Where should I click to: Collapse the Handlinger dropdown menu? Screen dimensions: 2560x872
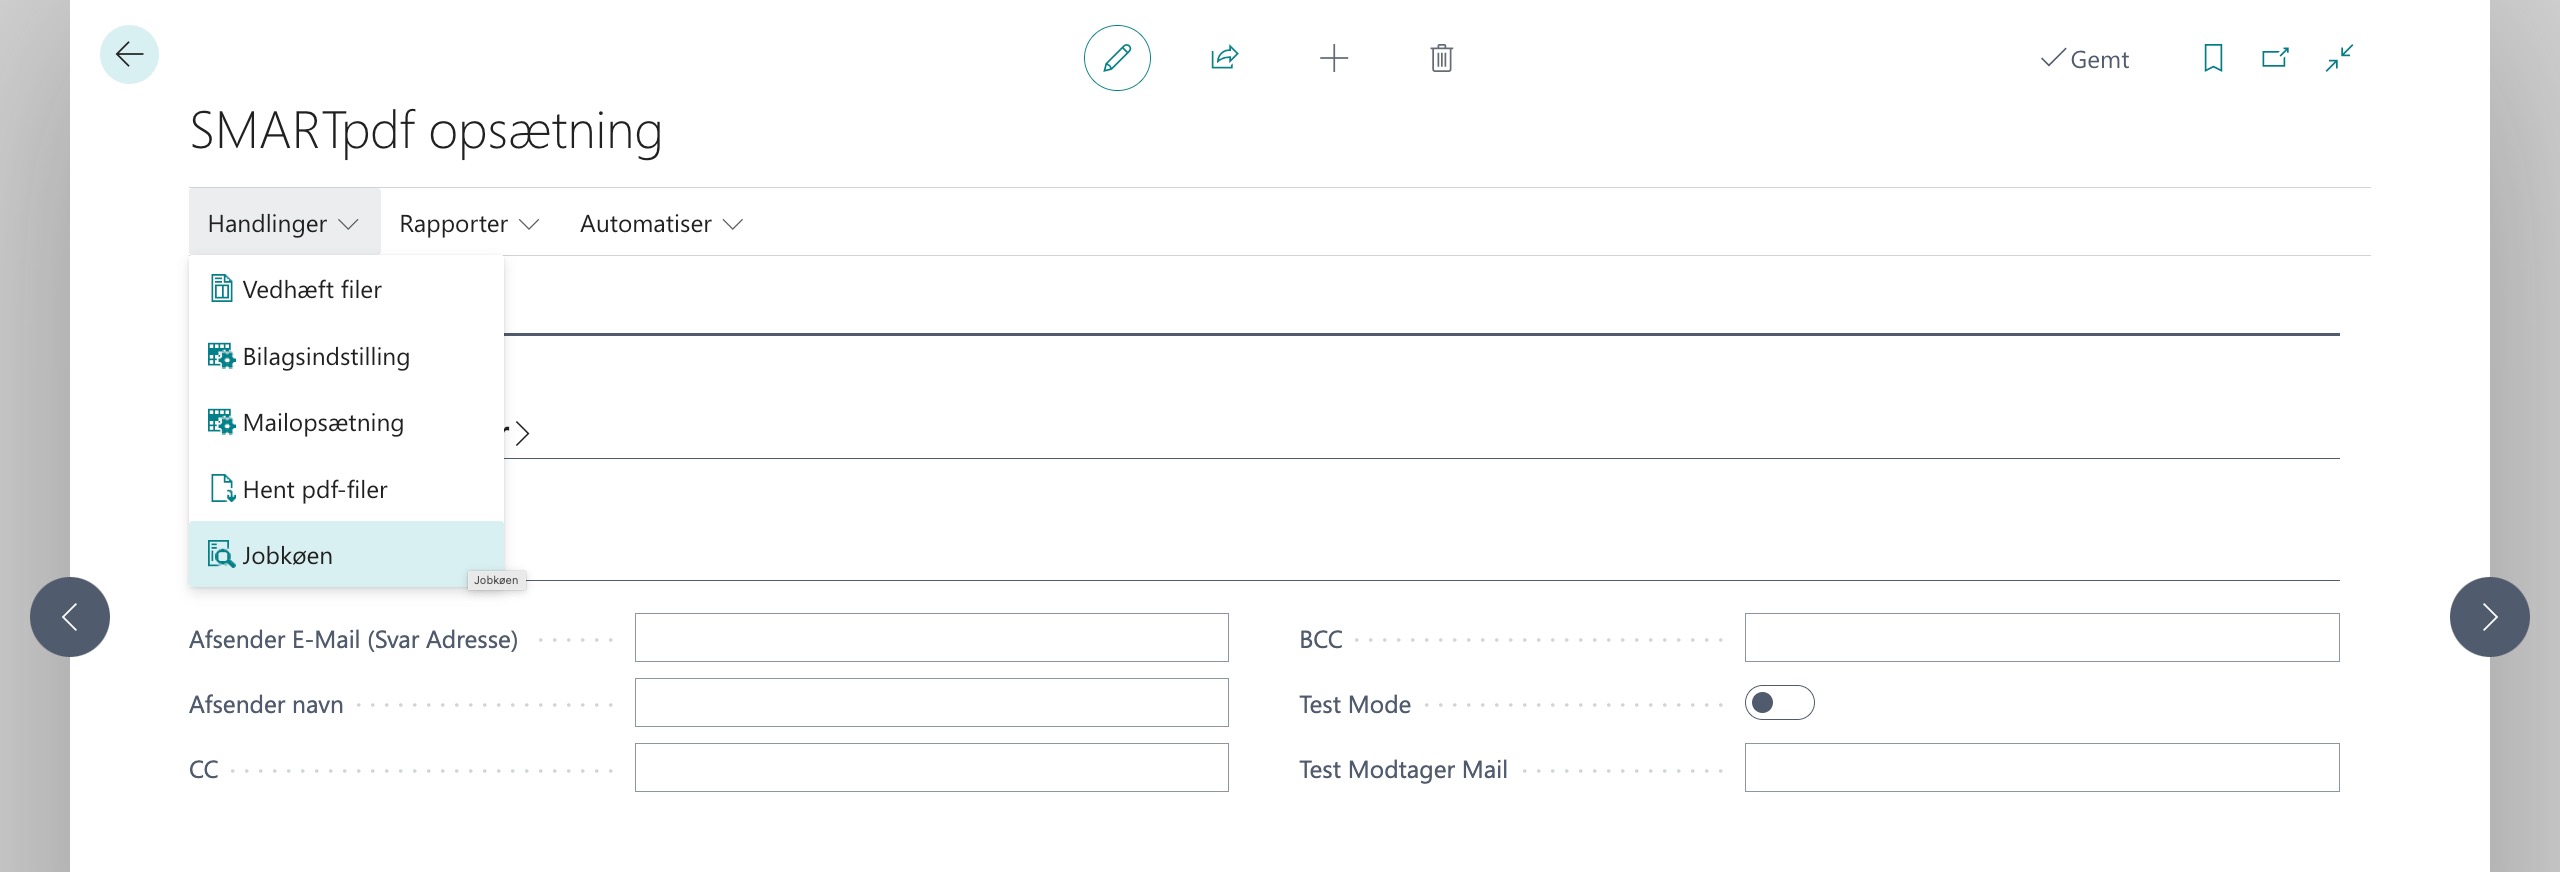click(283, 224)
